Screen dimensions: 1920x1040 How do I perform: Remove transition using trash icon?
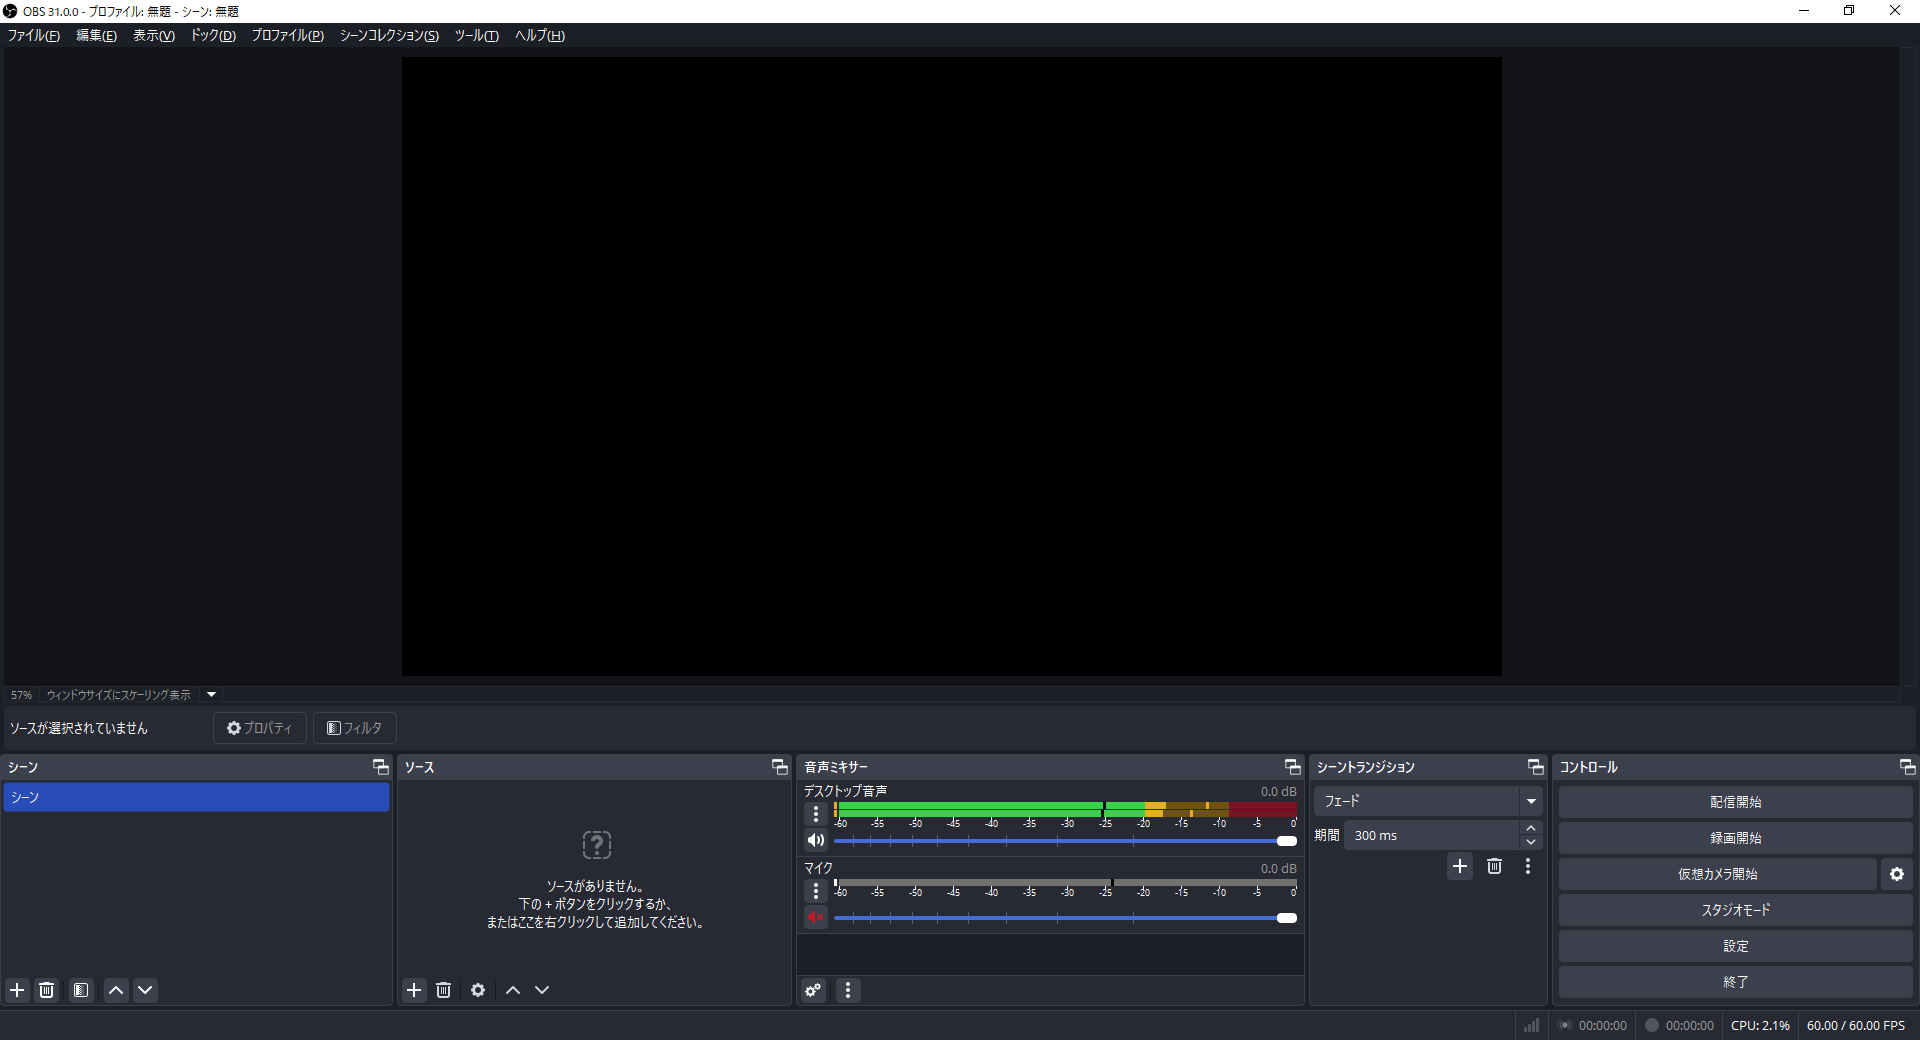pyautogui.click(x=1494, y=866)
